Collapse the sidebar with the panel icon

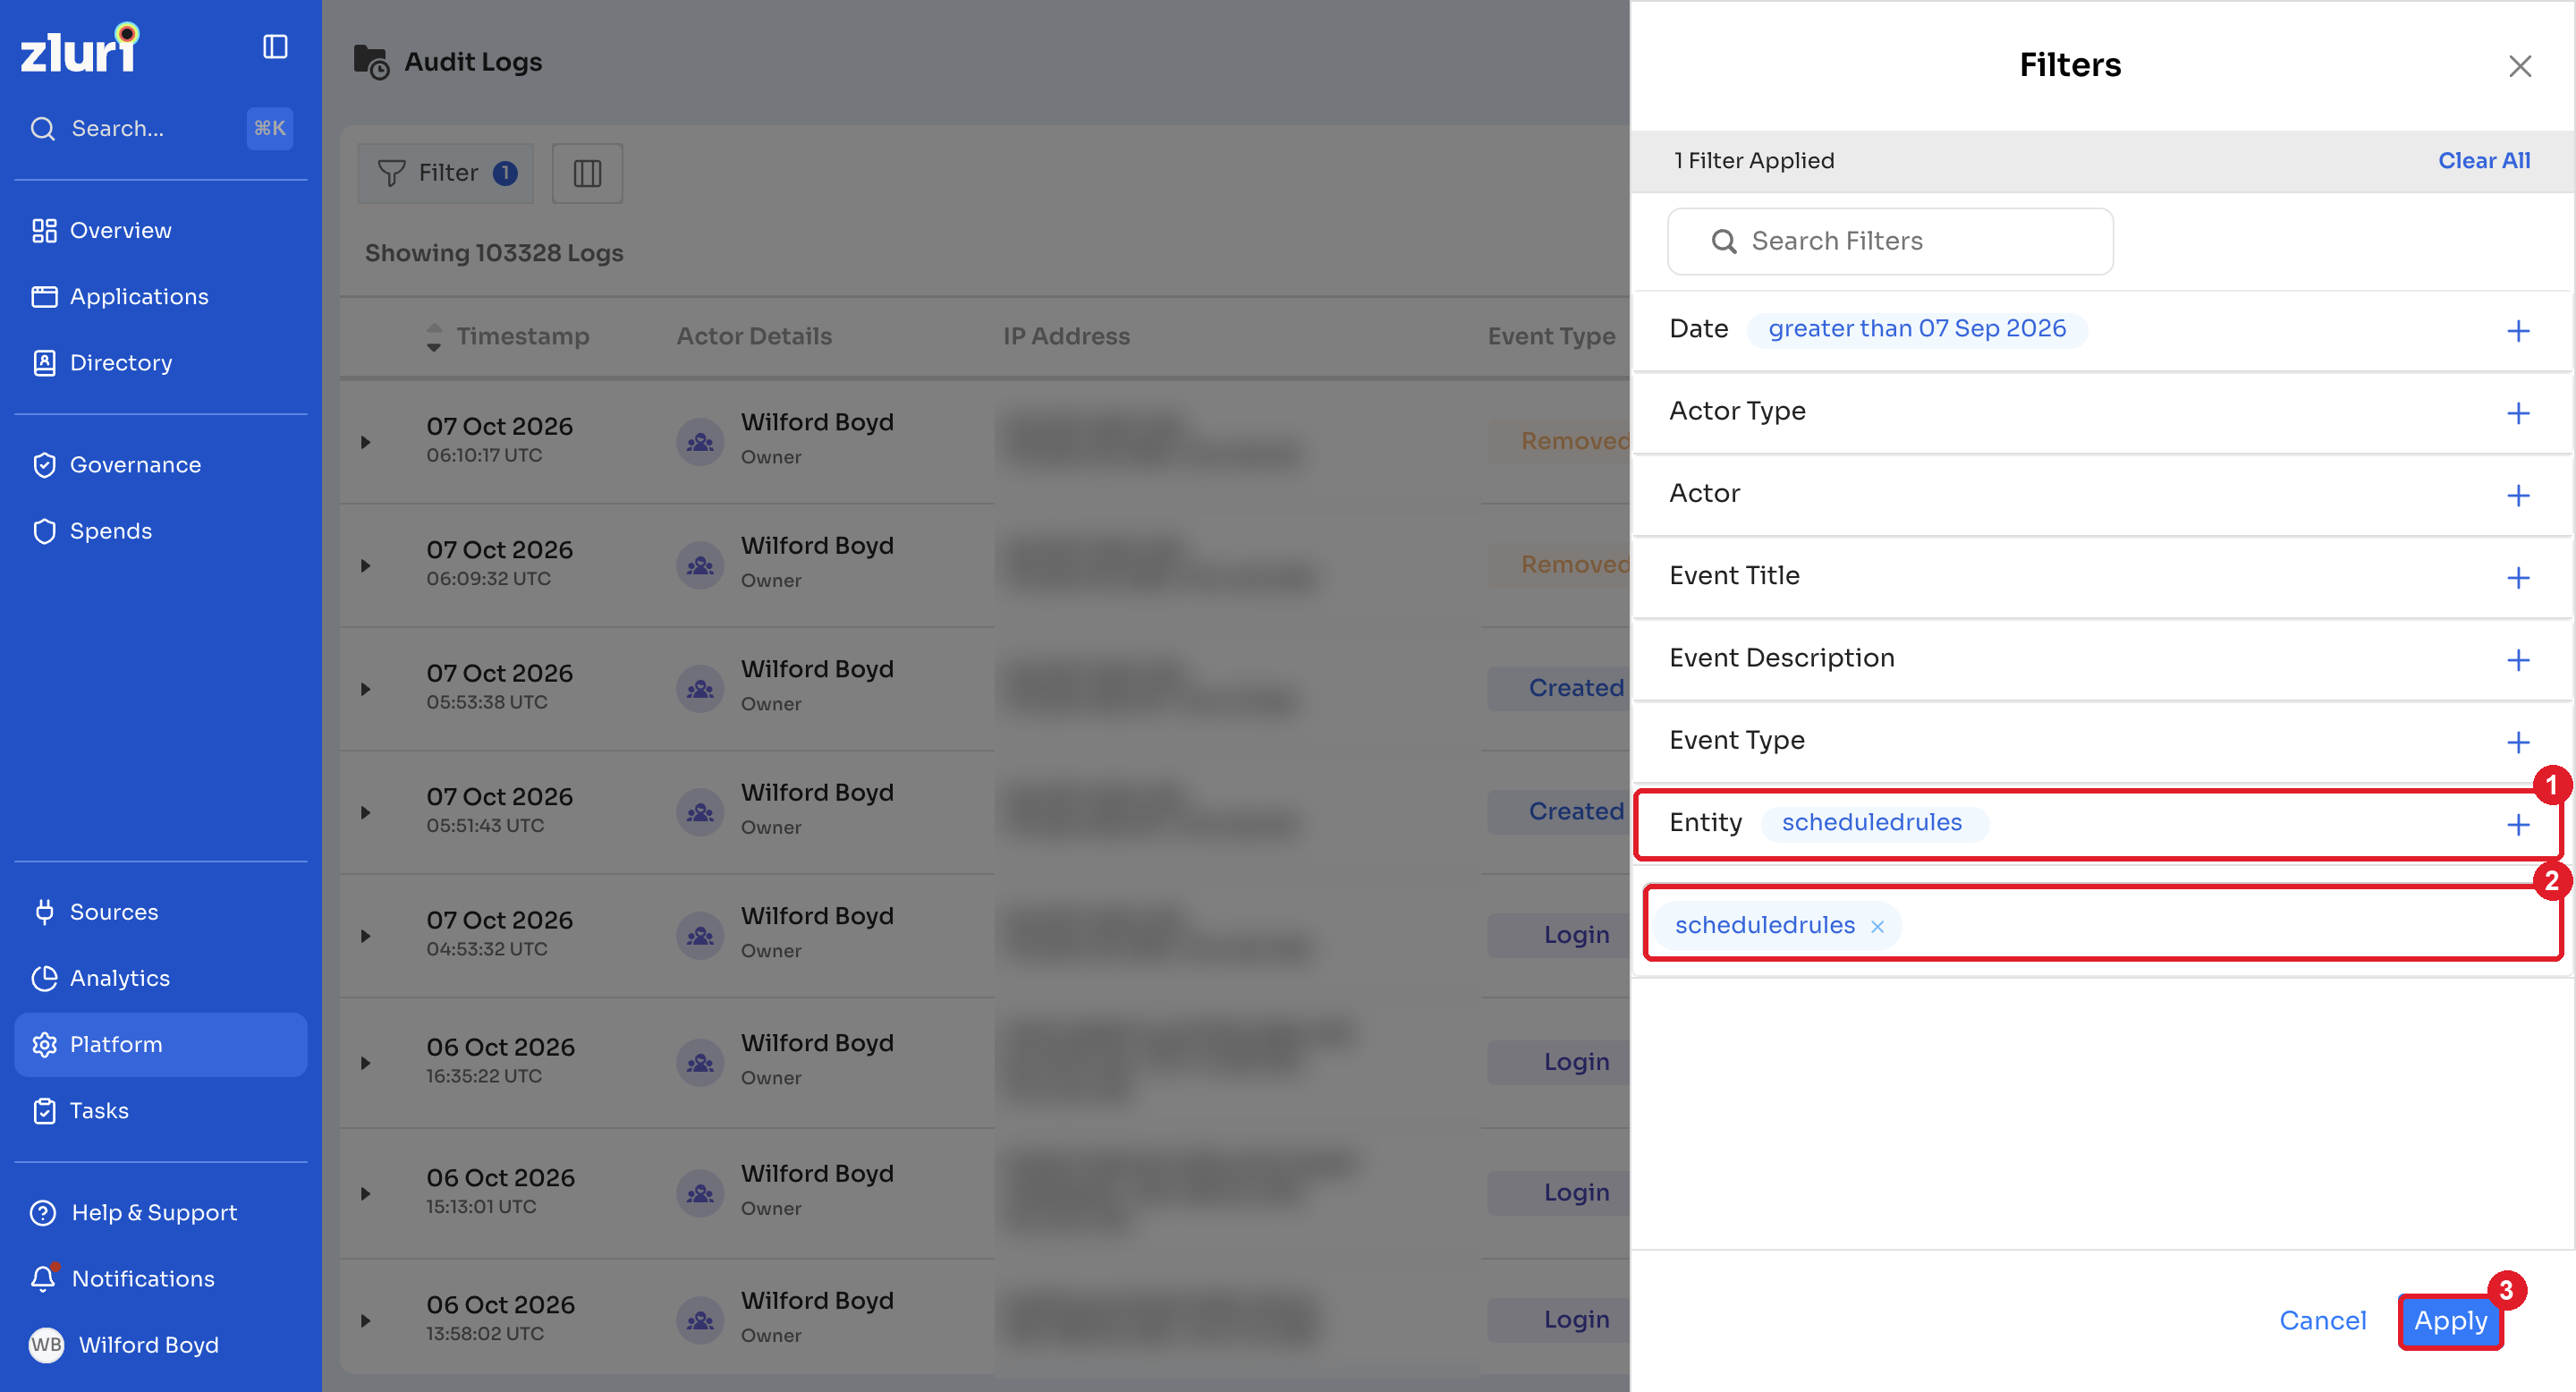(275, 47)
